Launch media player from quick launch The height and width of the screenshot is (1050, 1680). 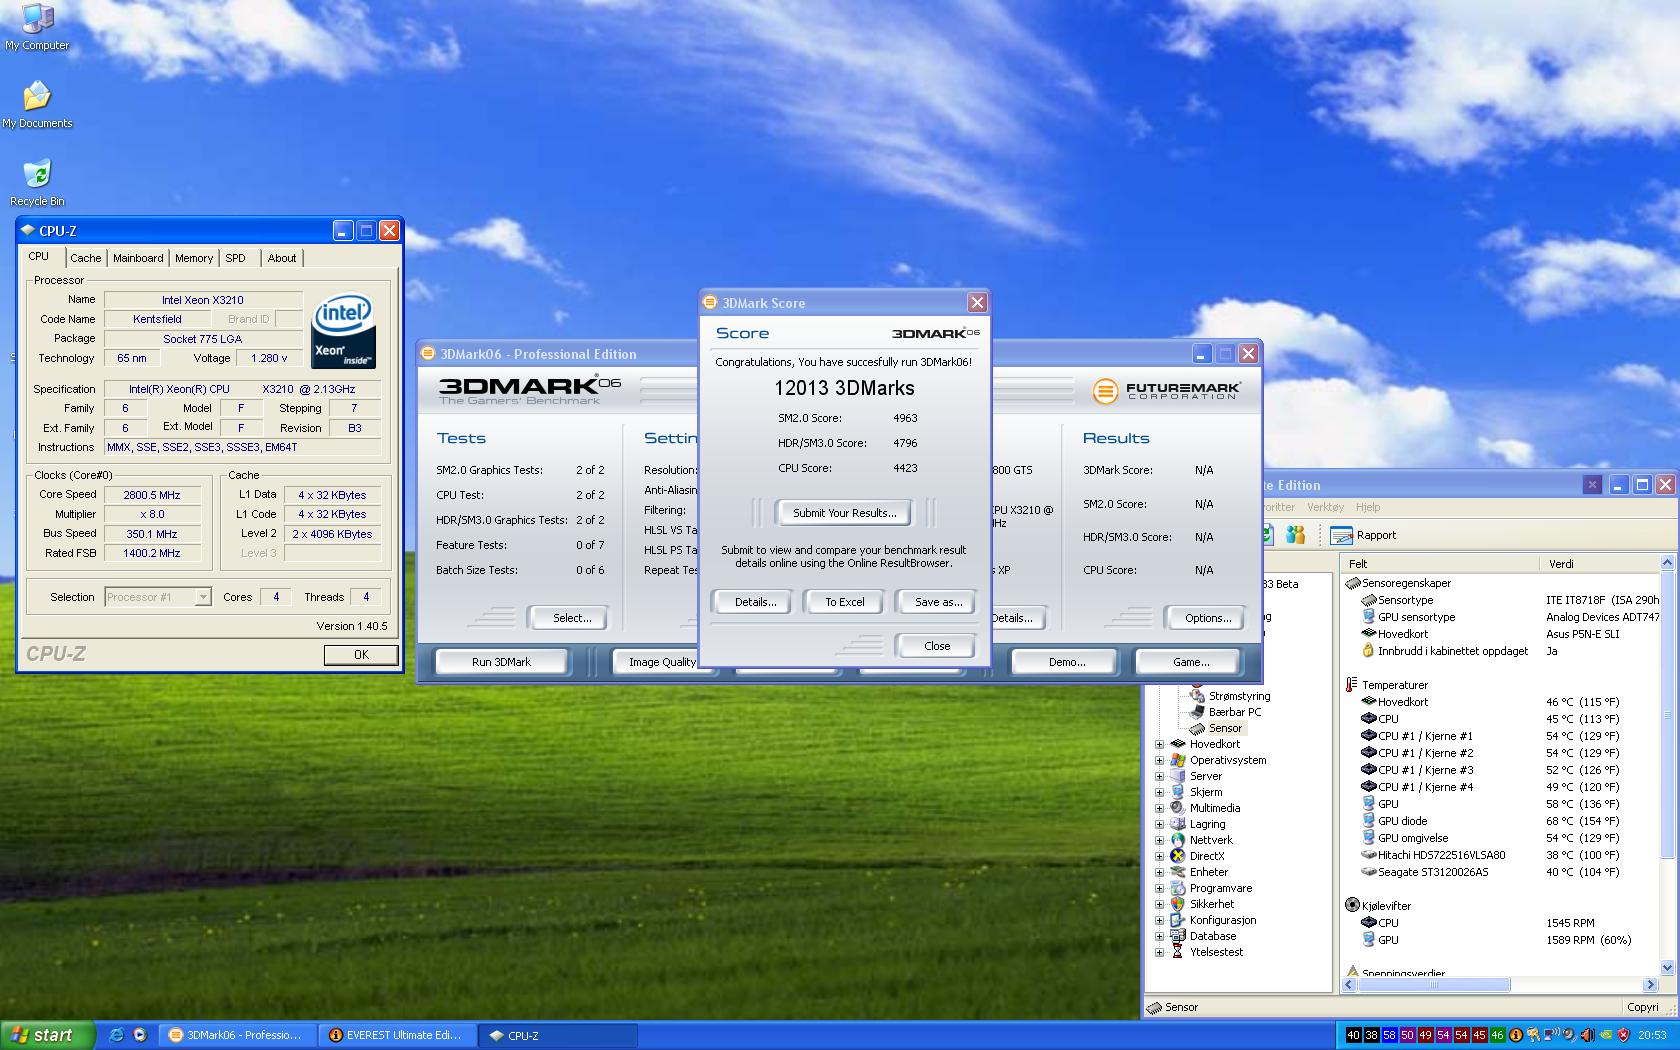point(140,1035)
